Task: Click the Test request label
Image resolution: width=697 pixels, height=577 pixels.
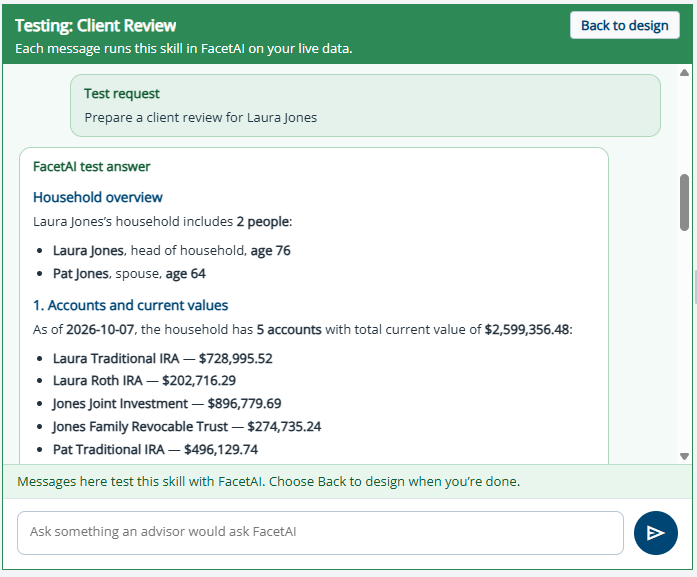Action: pyautogui.click(x=121, y=94)
